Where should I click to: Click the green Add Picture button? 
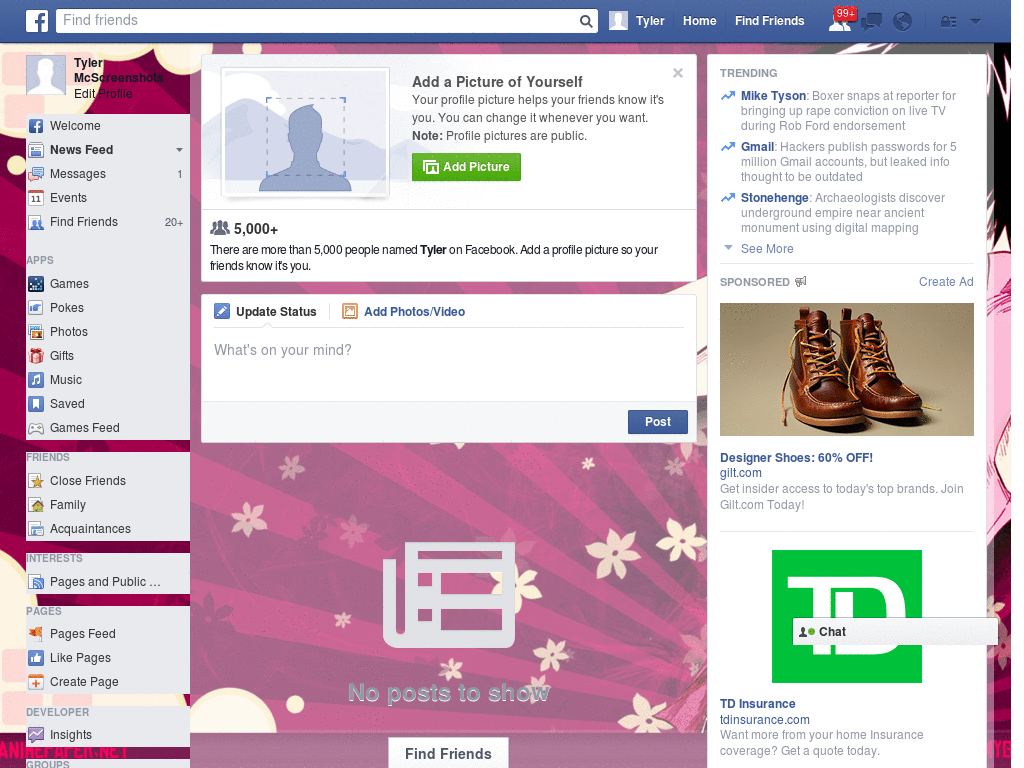coord(466,167)
